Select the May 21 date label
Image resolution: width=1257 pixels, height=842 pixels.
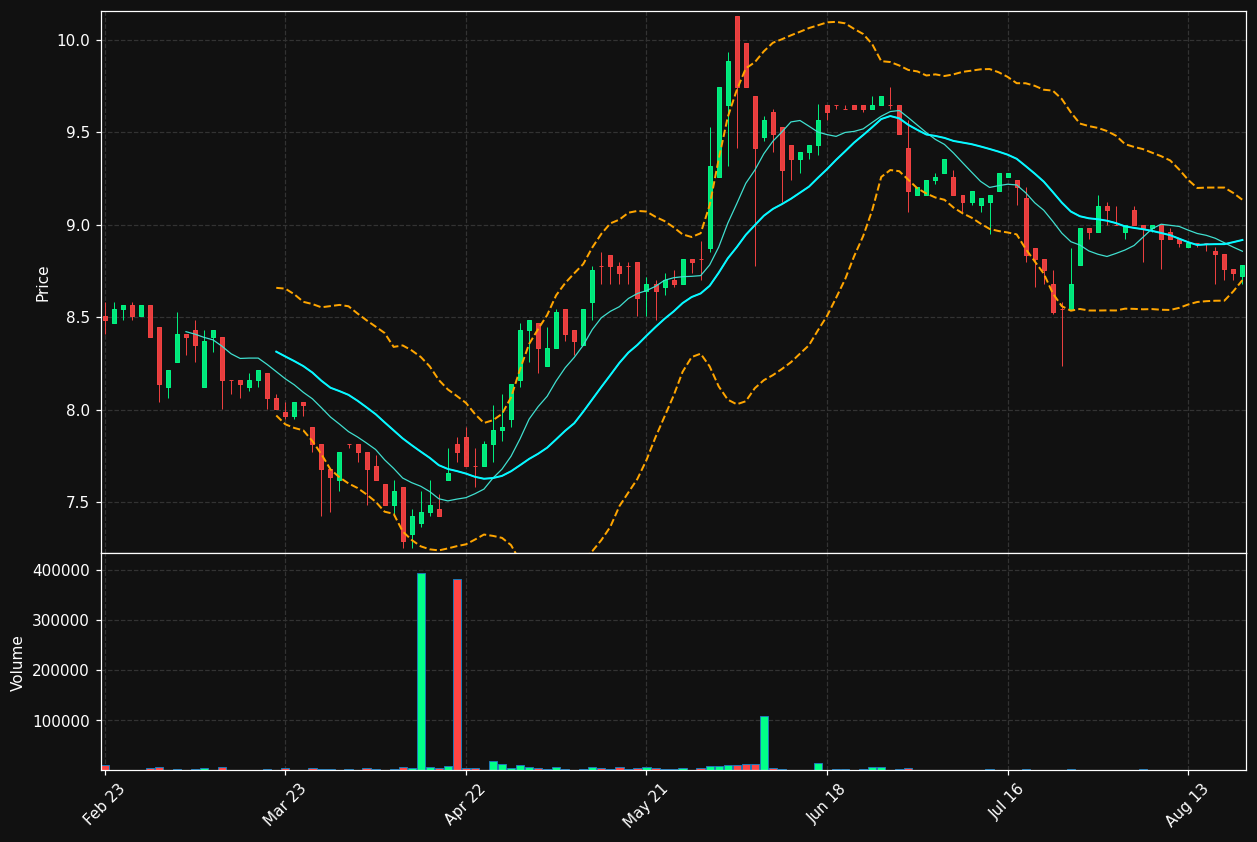pos(645,804)
